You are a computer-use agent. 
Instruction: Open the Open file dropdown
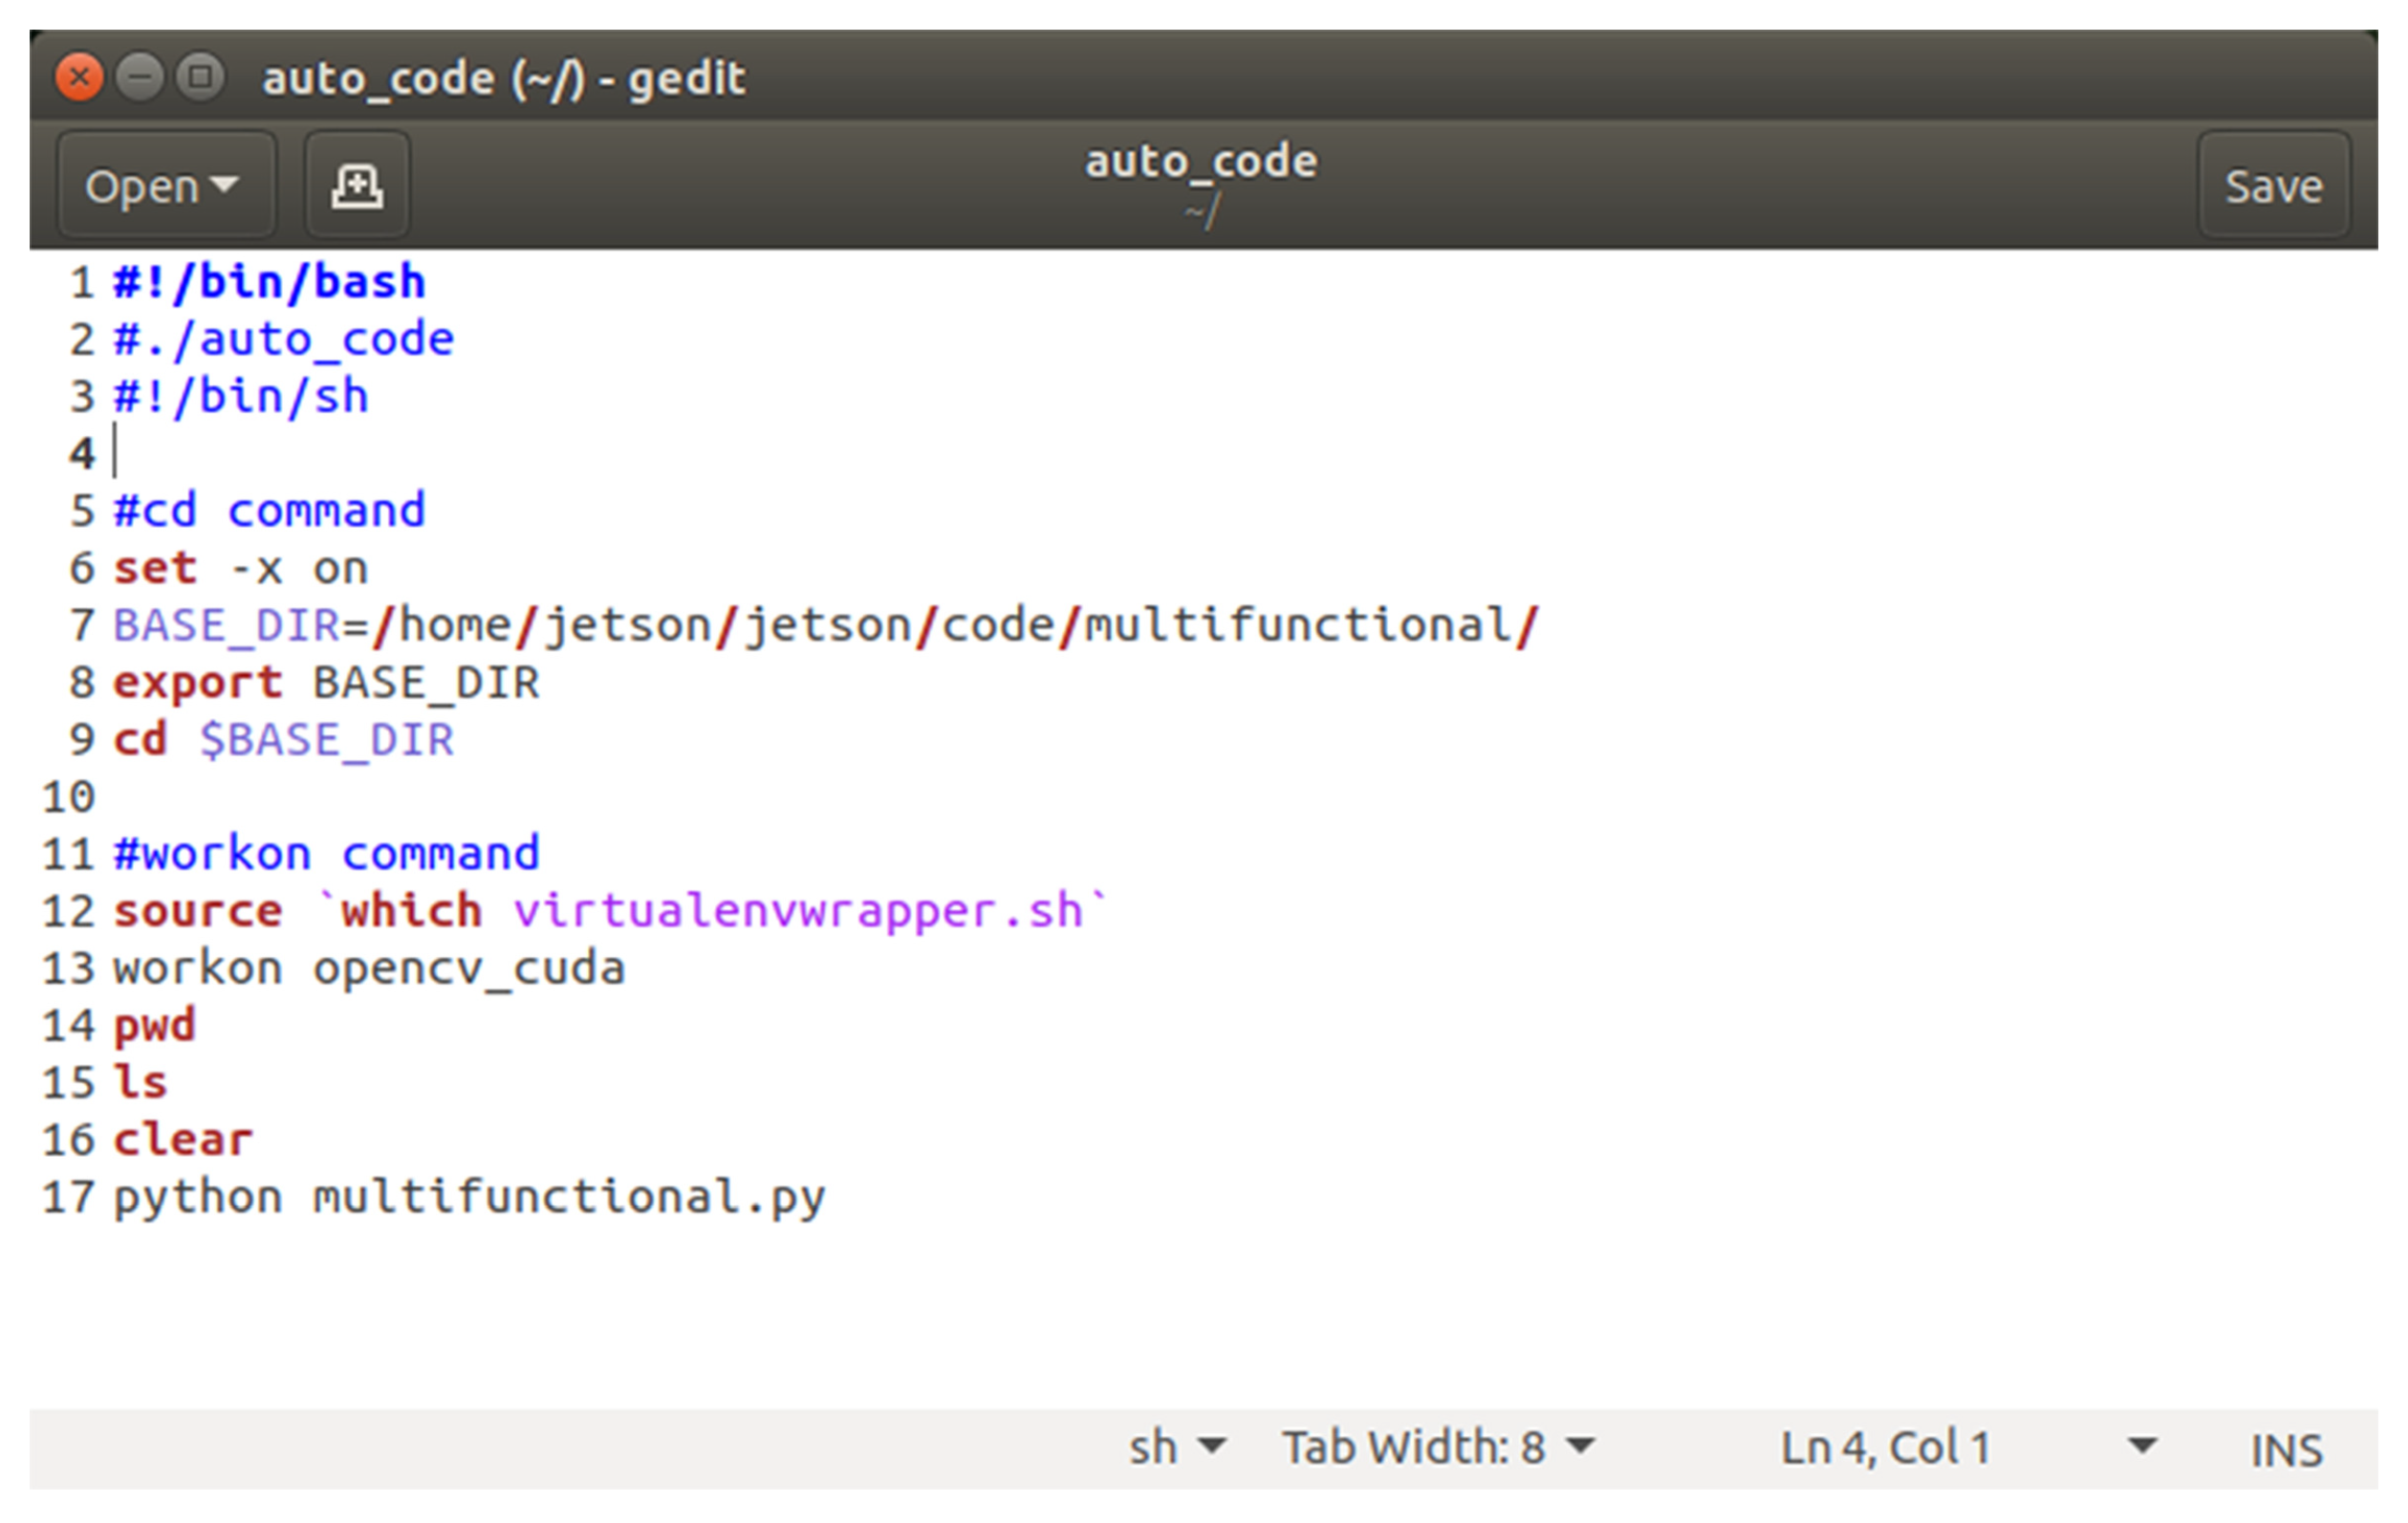165,186
